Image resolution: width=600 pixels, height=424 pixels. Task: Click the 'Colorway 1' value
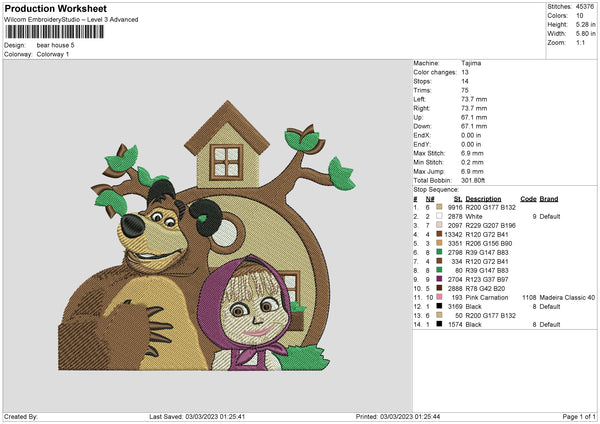coord(53,54)
